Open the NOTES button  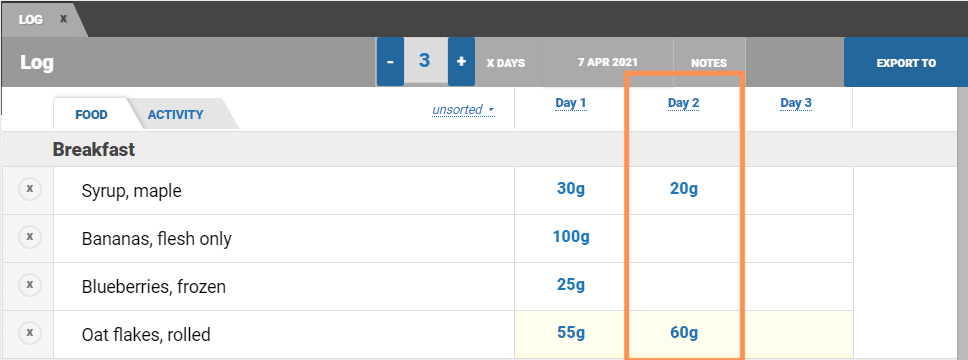click(709, 62)
